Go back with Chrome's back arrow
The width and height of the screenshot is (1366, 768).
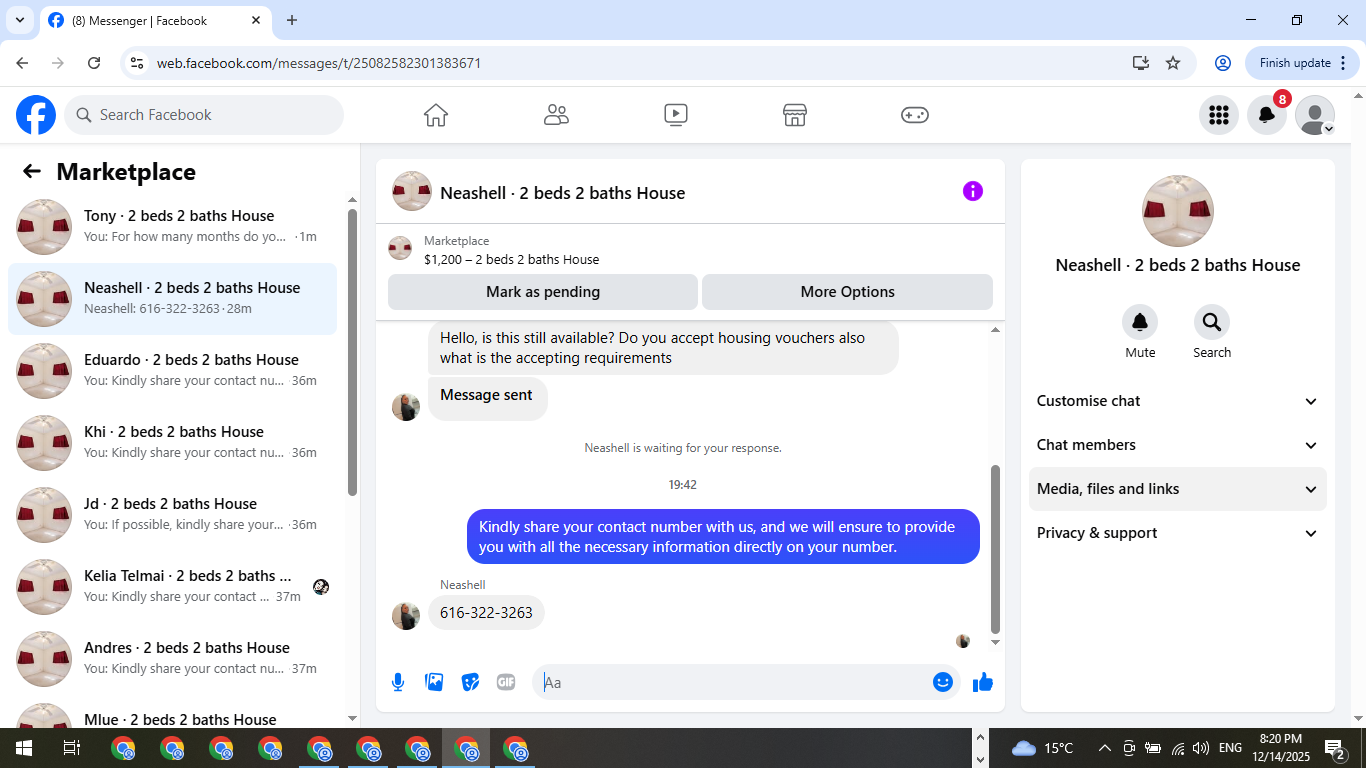pos(22,63)
